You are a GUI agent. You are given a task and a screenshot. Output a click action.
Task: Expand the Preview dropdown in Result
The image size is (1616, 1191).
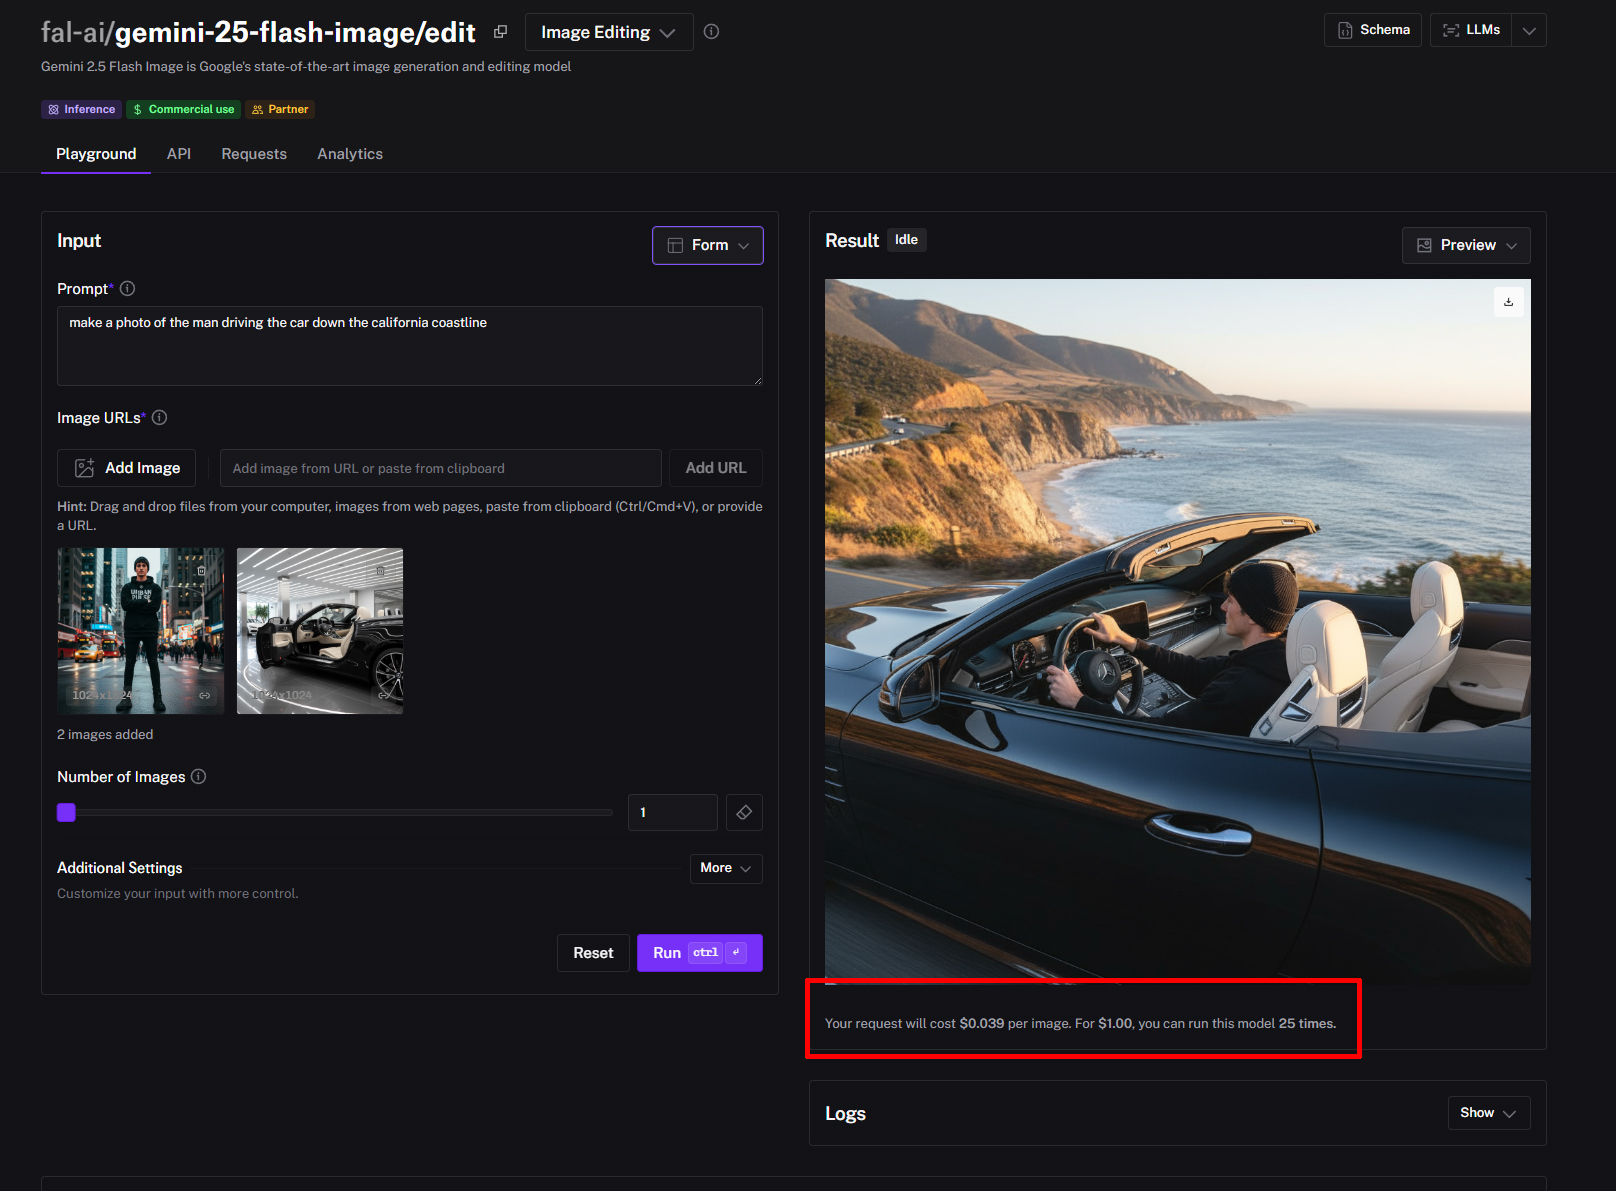pos(1466,246)
